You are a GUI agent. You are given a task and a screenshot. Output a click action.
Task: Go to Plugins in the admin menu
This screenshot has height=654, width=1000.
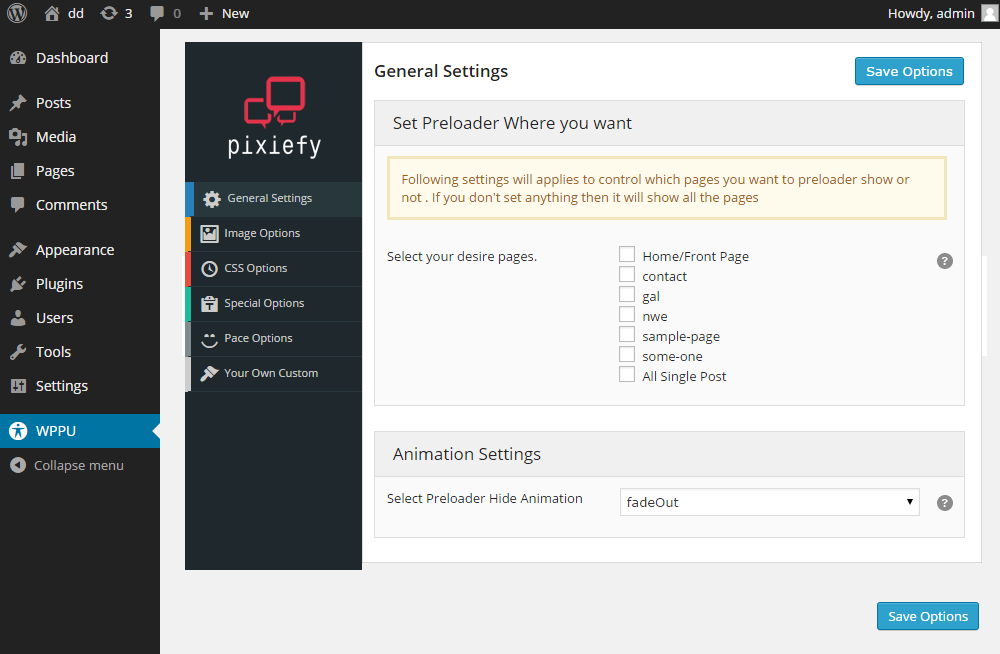[59, 284]
